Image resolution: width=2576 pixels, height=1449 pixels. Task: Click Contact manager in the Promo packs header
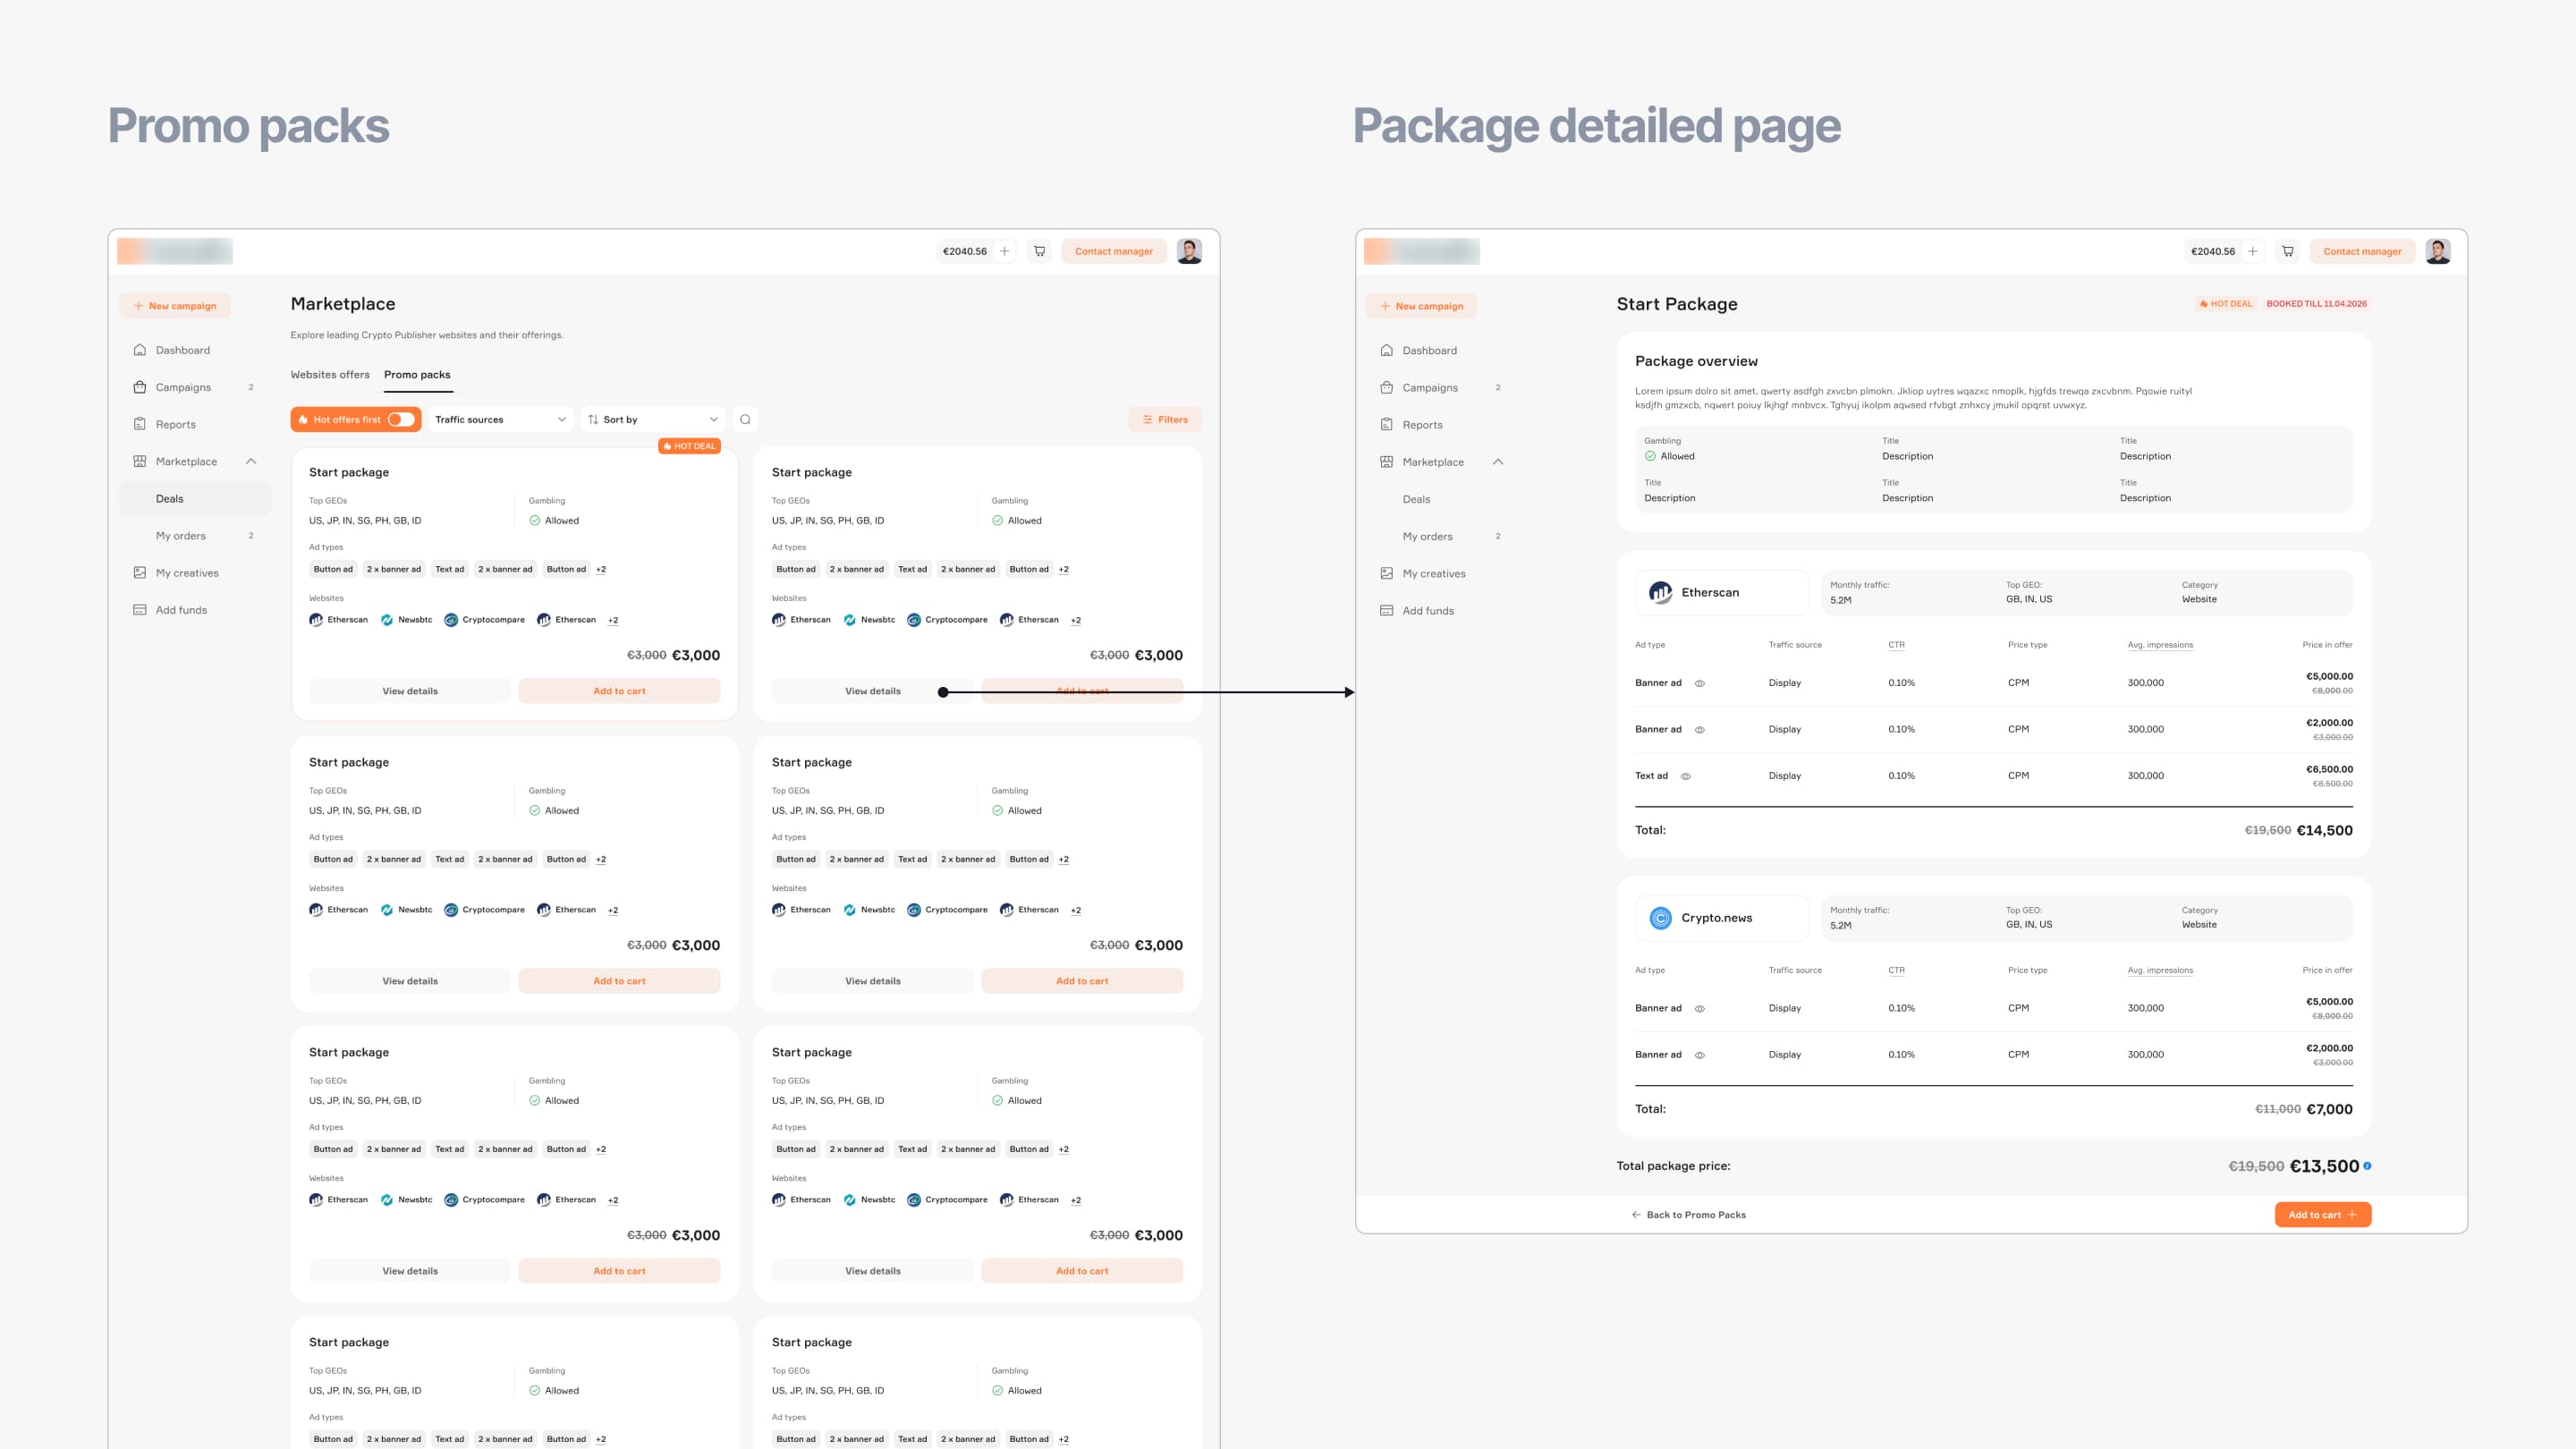click(x=1114, y=251)
